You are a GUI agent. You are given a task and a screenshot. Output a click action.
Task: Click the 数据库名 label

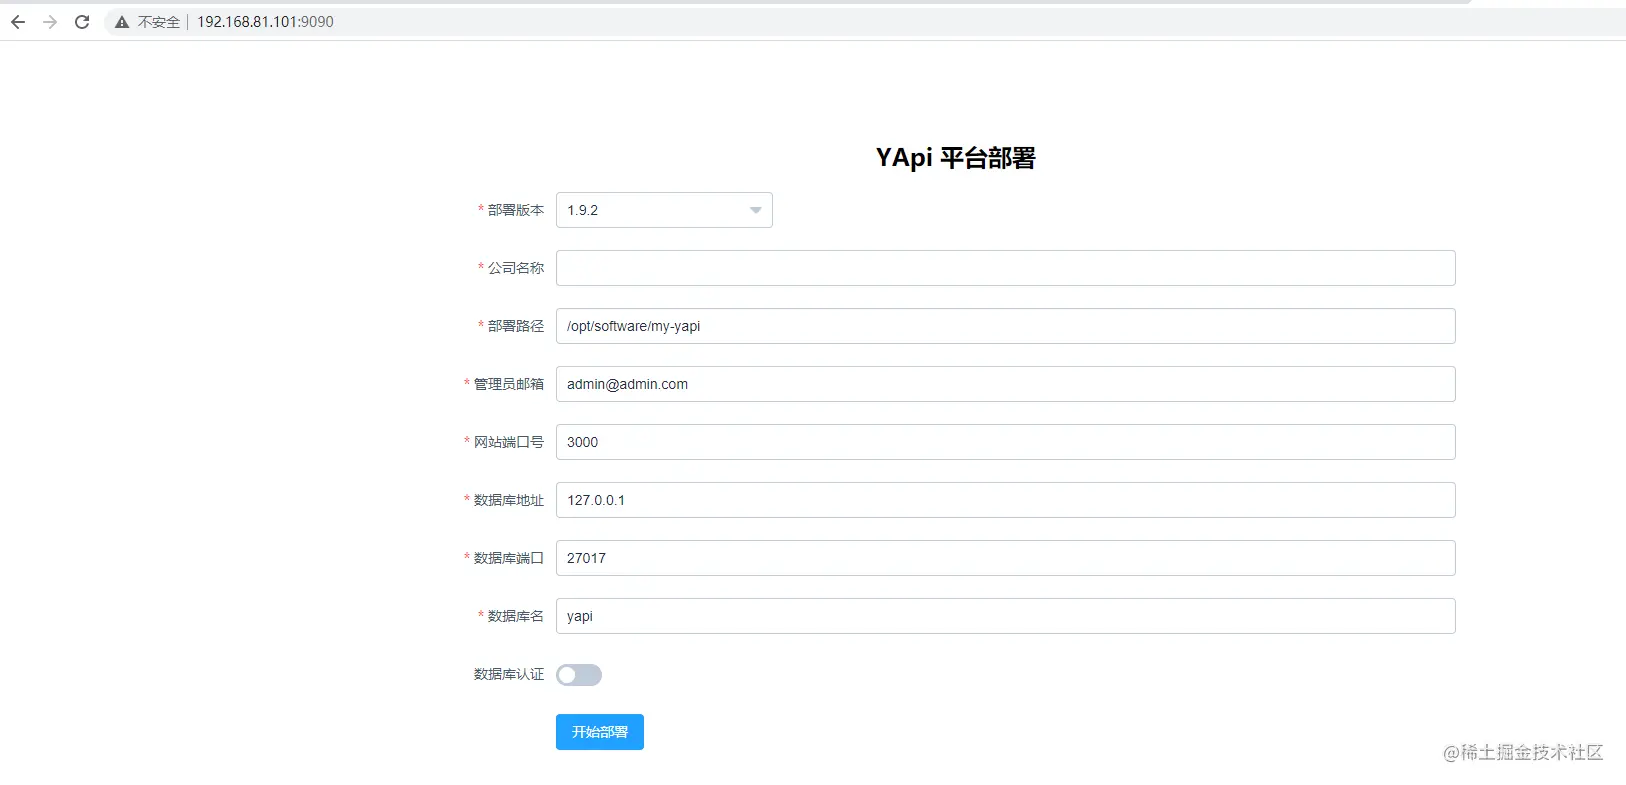click(516, 616)
